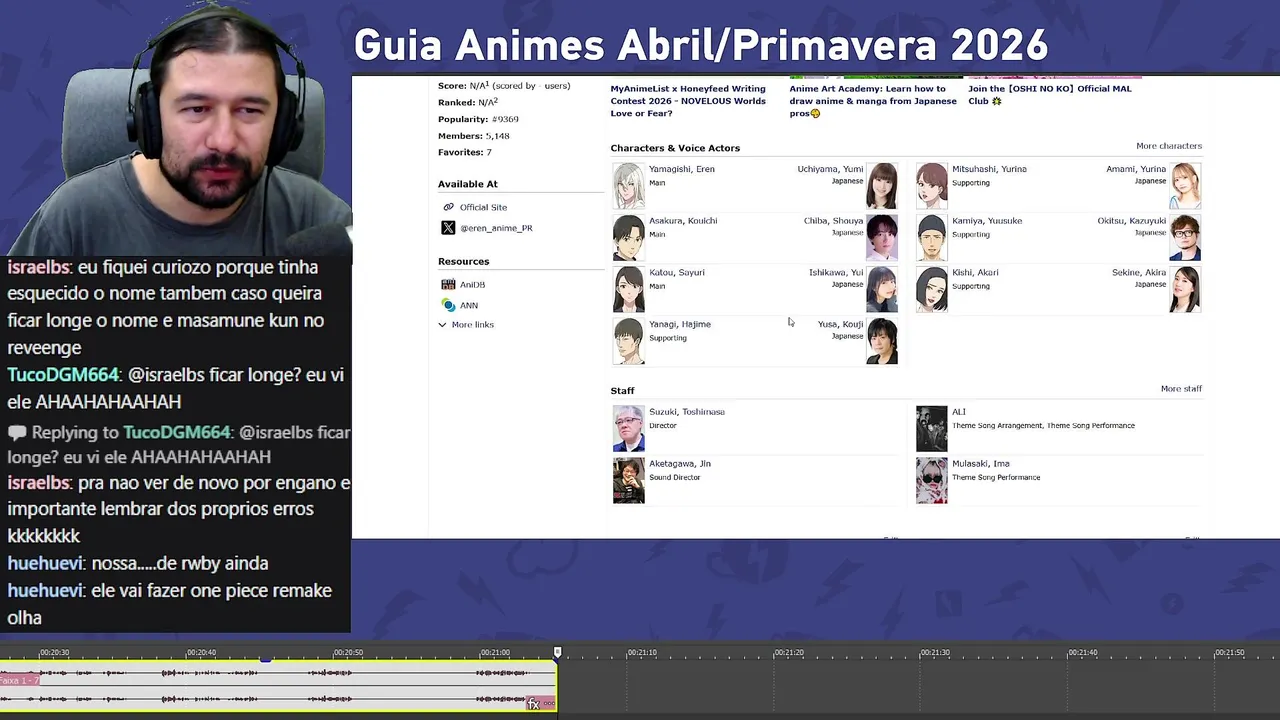The height and width of the screenshot is (720, 1280).
Task: Click Uchiyama, Yumi voice actor photo
Action: pyautogui.click(x=882, y=186)
